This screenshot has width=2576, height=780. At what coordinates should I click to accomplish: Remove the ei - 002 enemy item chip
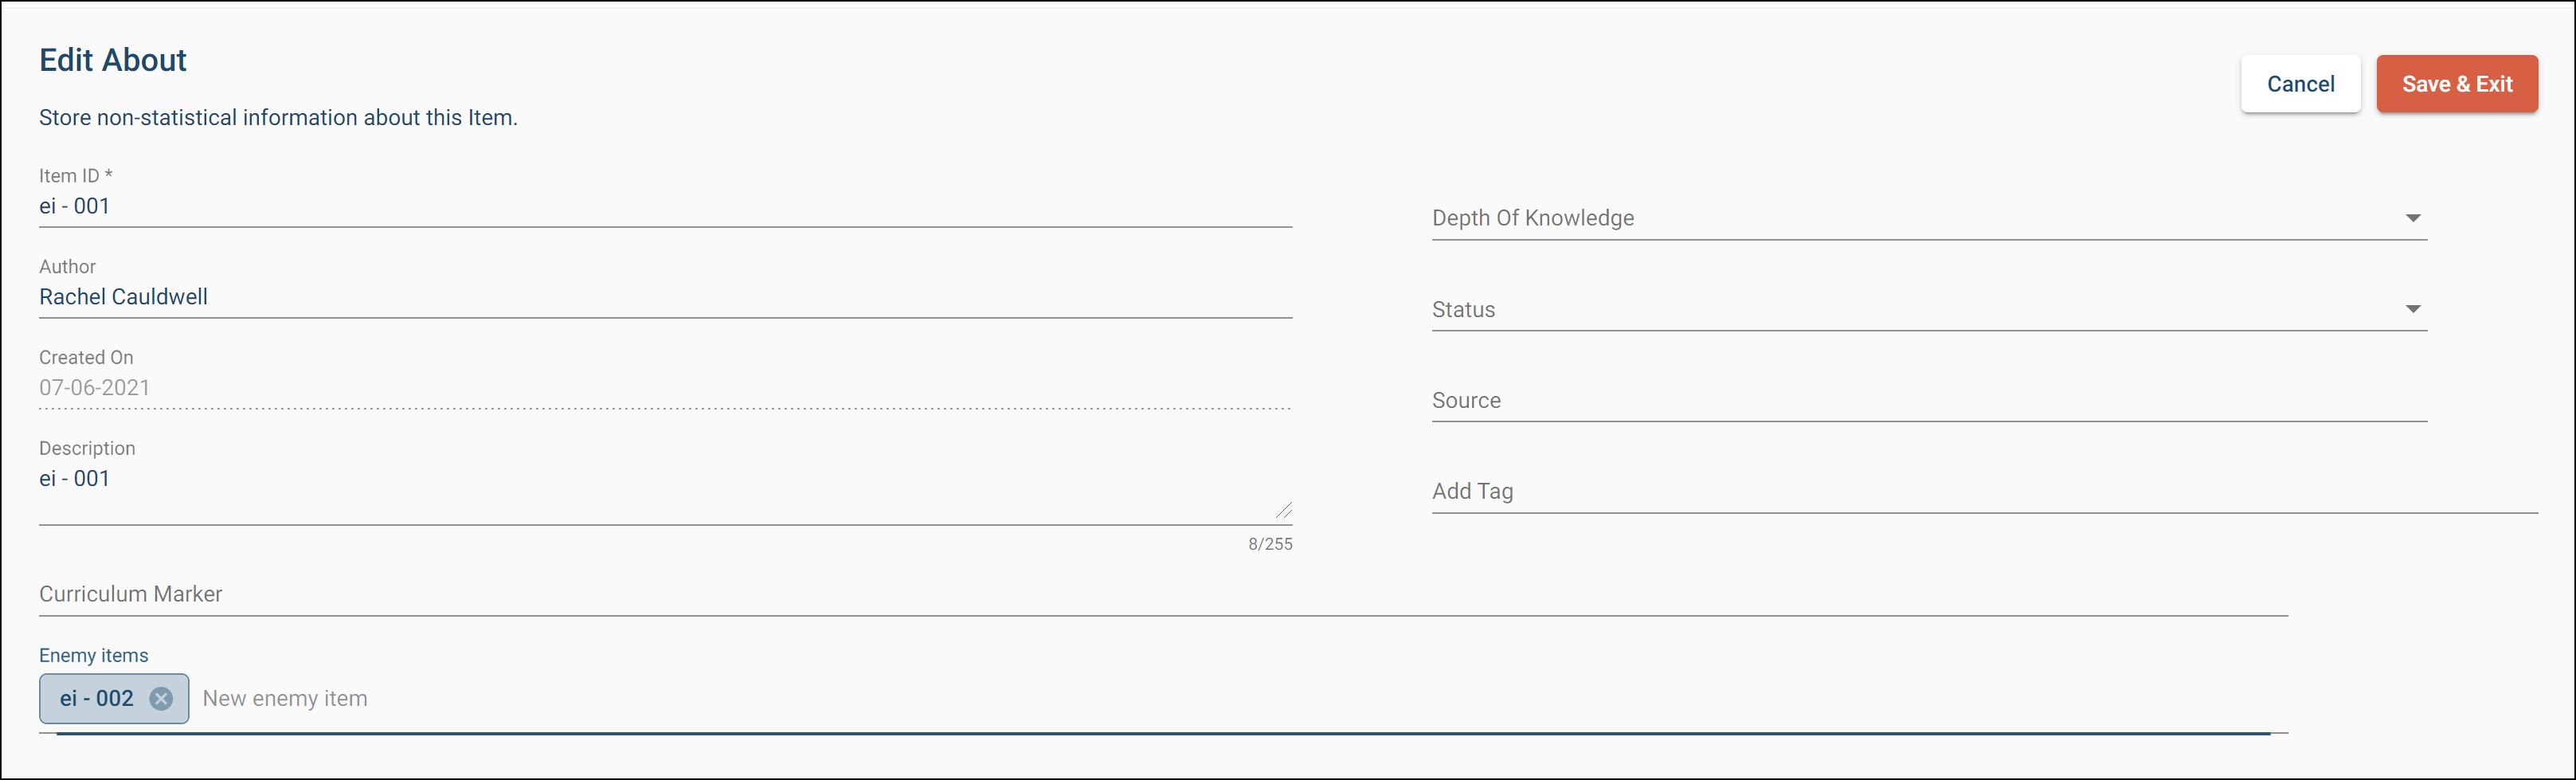(161, 699)
